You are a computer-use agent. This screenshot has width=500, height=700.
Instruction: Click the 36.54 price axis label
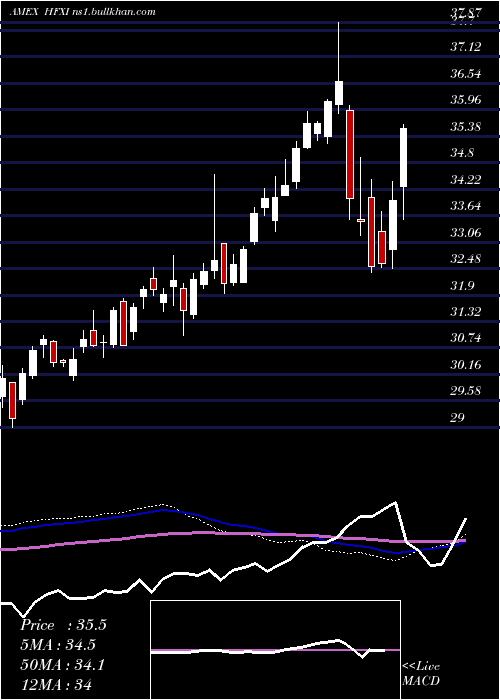pos(466,73)
